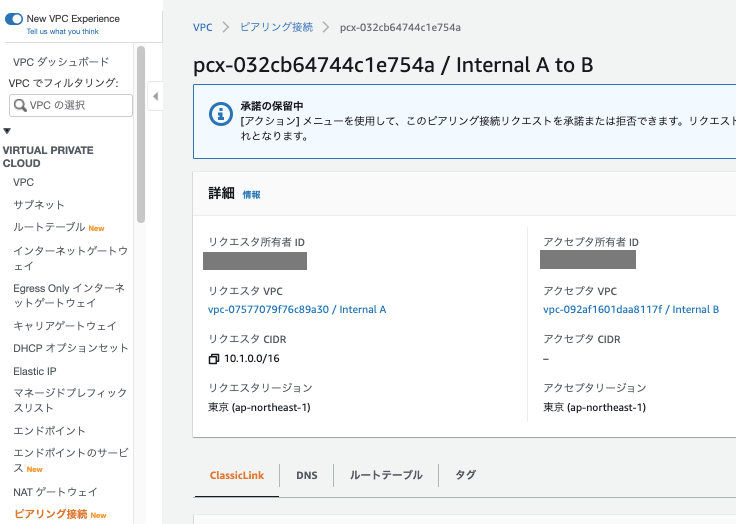Collapse the Virtual Private Cloud section triangle

pyautogui.click(x=7, y=131)
